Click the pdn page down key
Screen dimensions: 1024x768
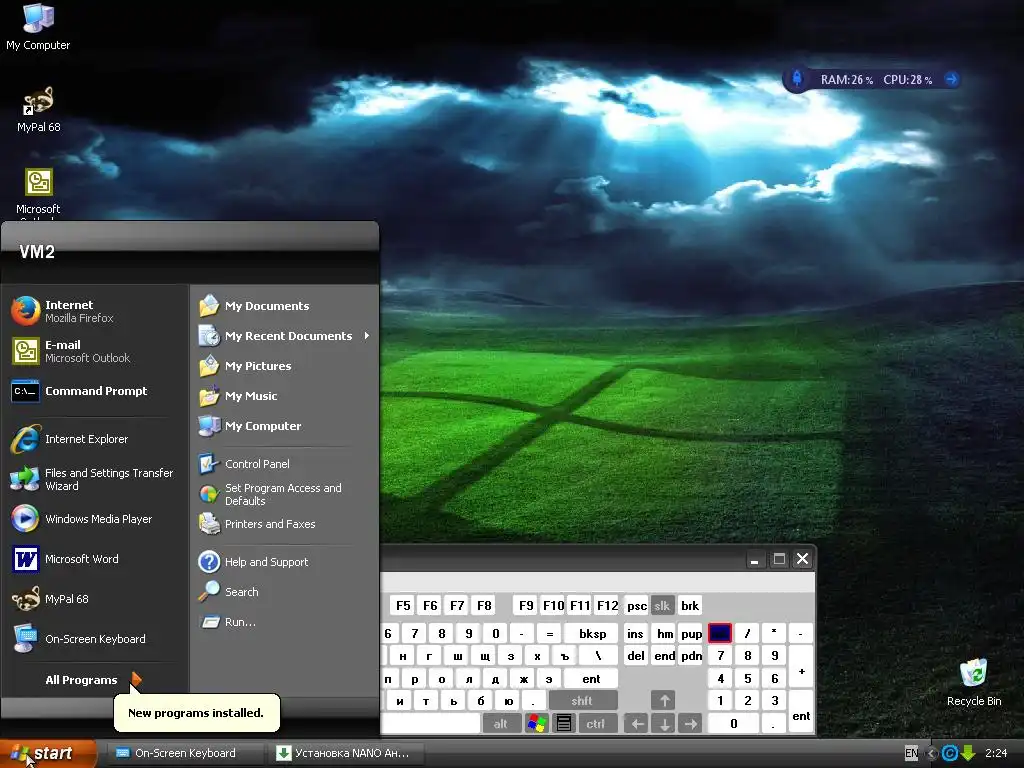point(692,656)
